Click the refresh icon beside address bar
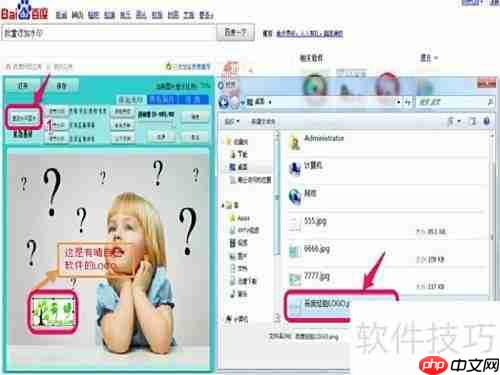 (408, 102)
